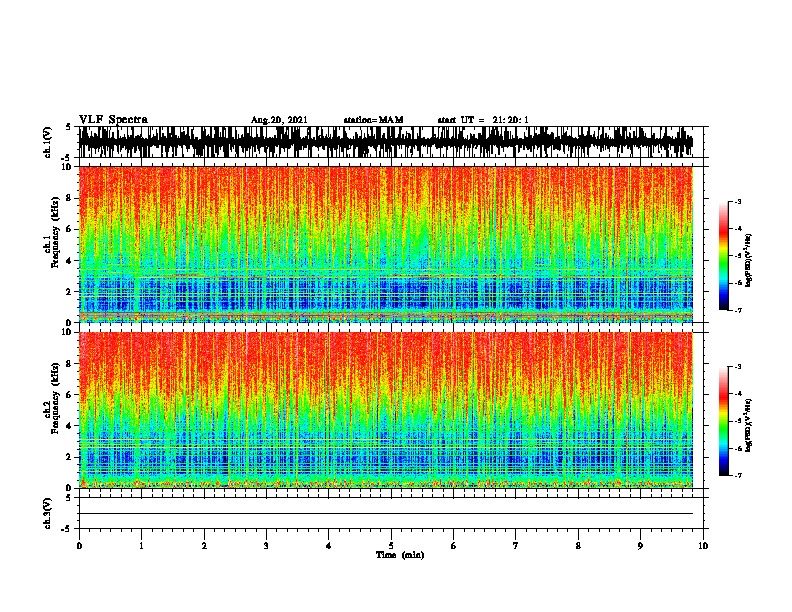The height and width of the screenshot is (612, 792).
Task: Click the "station=MAM" header label
Action: 373,120
